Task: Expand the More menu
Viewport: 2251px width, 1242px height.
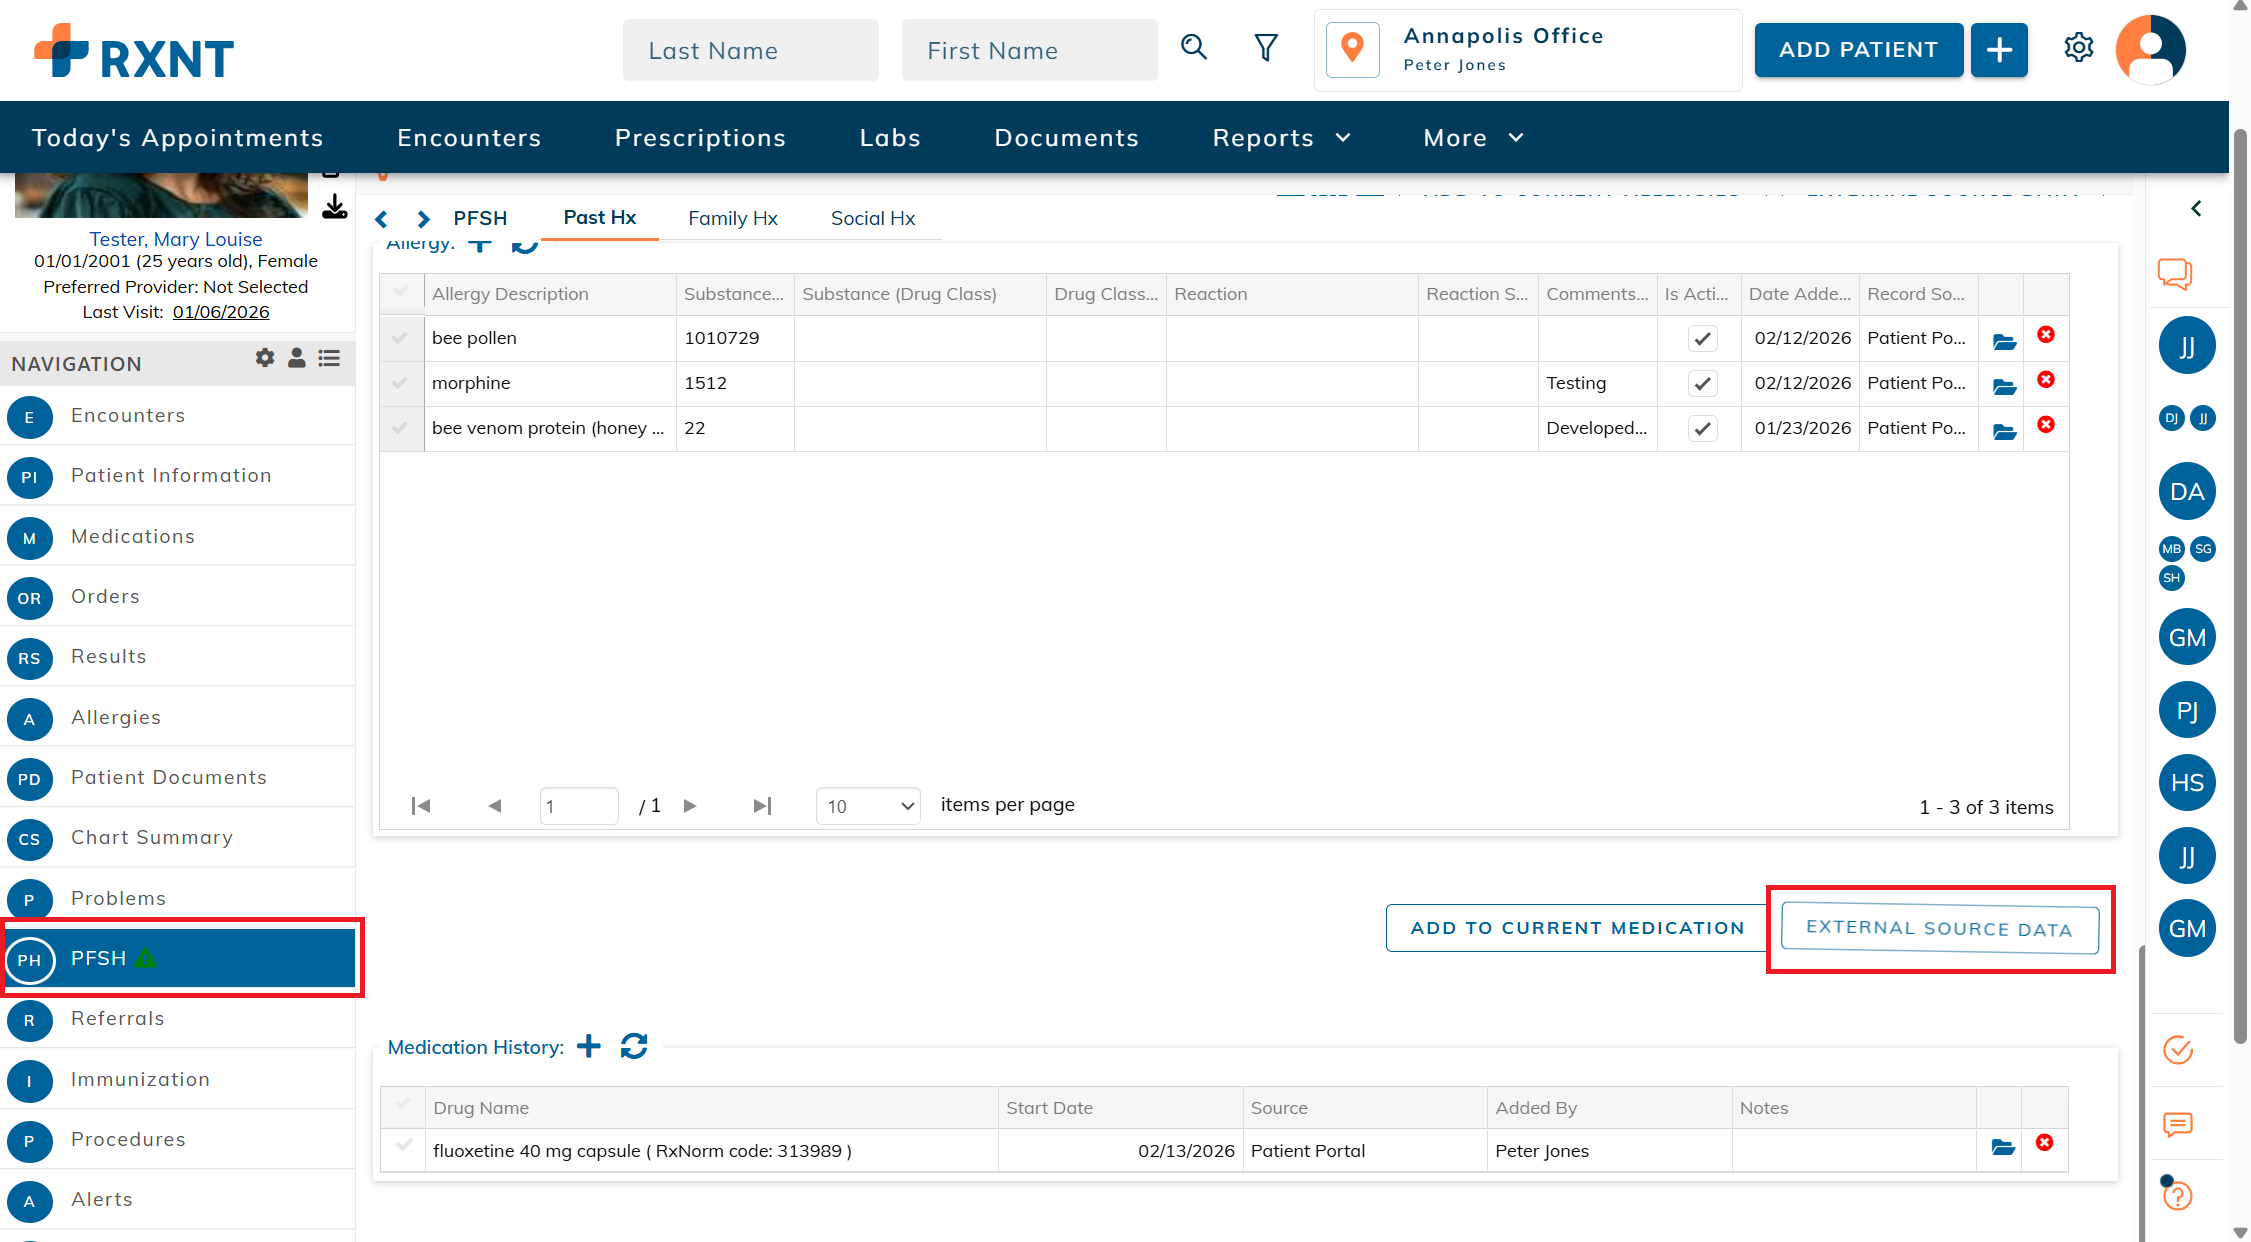Action: pos(1472,138)
